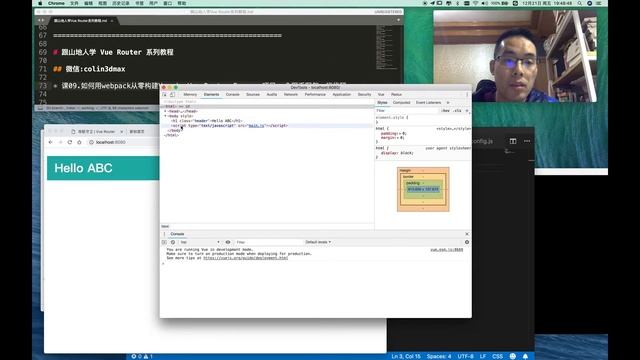The image size is (640, 360).
Task: Open the Application tab
Action: click(342, 94)
